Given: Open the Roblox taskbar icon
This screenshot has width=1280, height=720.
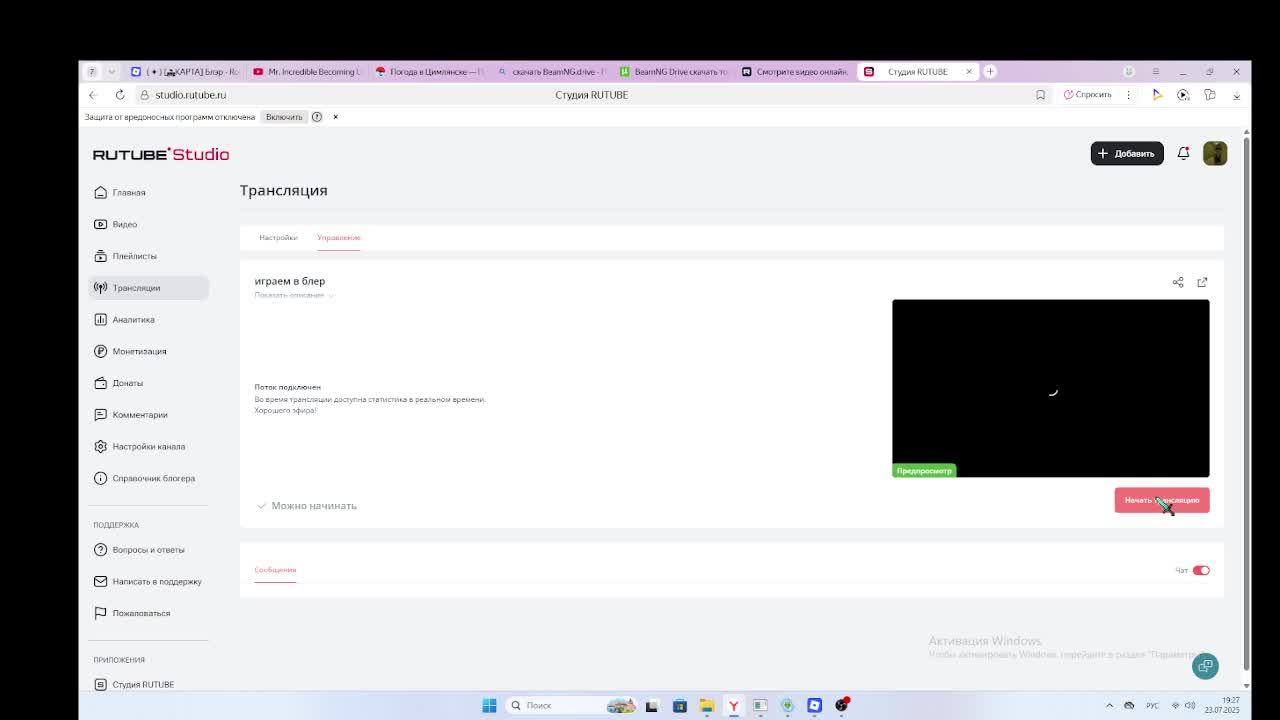Looking at the screenshot, I should [x=814, y=705].
